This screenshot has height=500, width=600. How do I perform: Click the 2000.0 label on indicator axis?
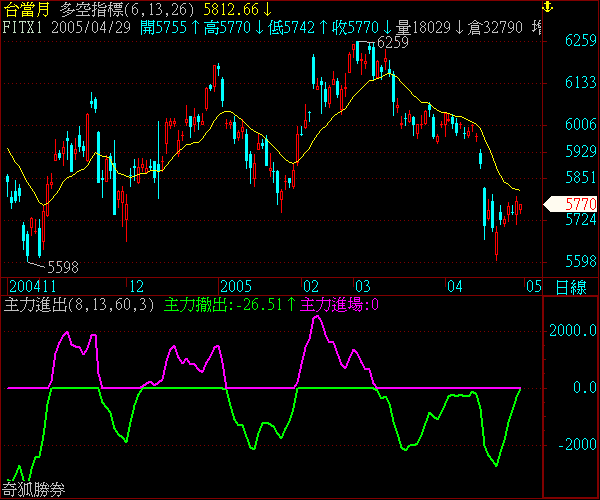(x=576, y=330)
